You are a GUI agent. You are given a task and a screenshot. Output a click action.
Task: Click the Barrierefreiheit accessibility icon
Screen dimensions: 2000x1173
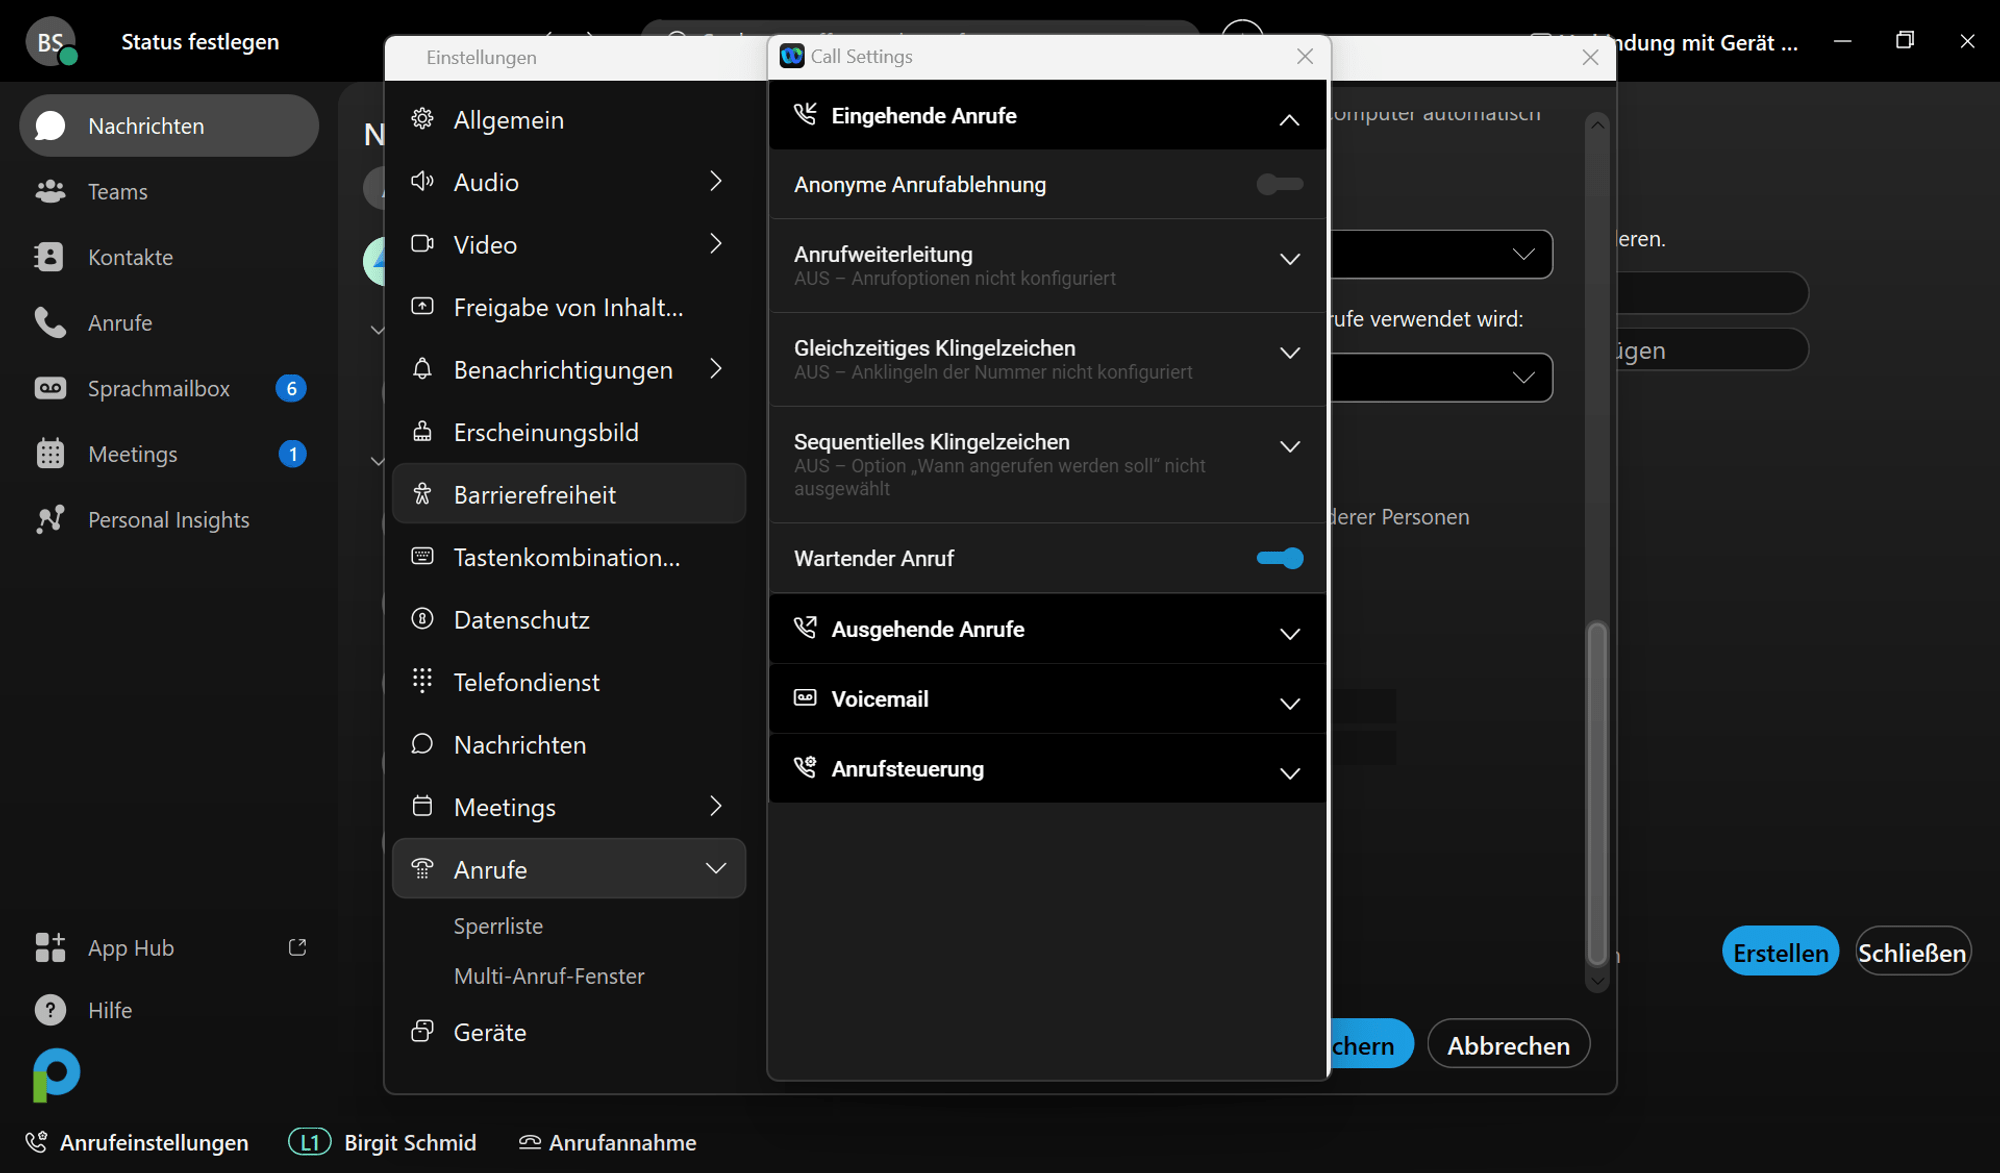(423, 494)
